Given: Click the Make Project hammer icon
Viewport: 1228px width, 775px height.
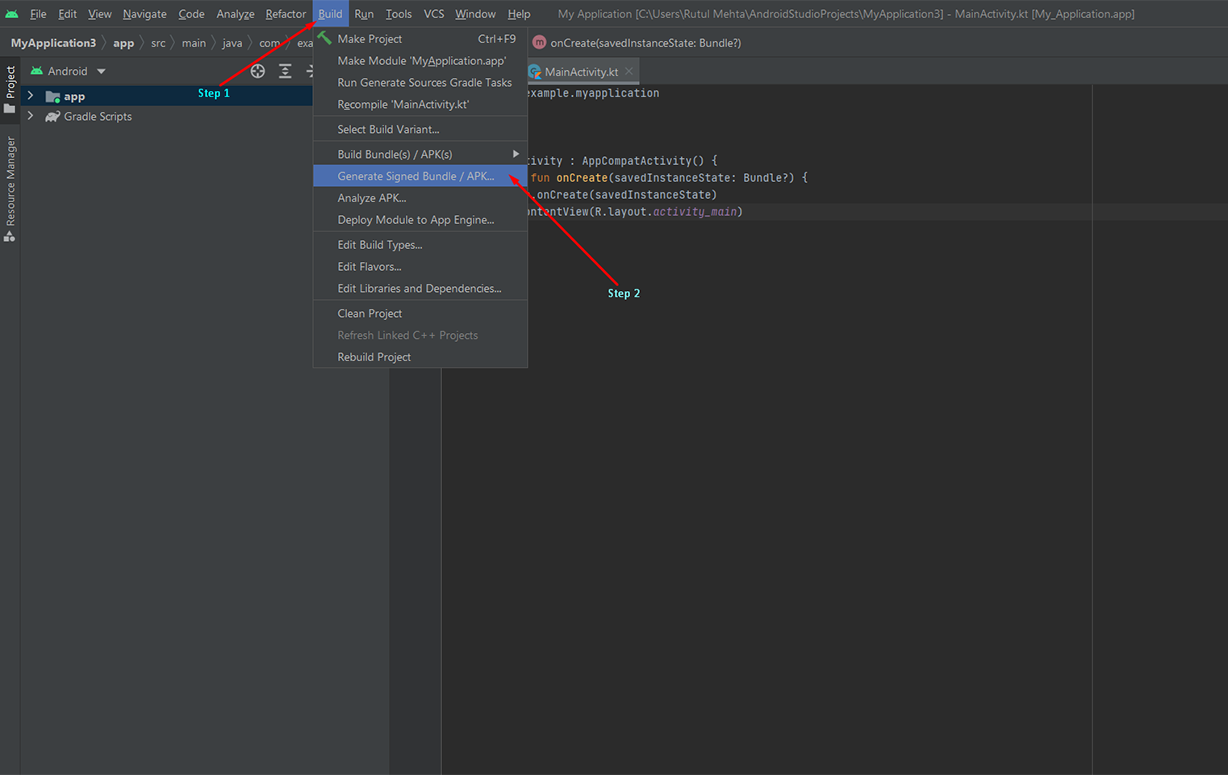Looking at the screenshot, I should (324, 38).
